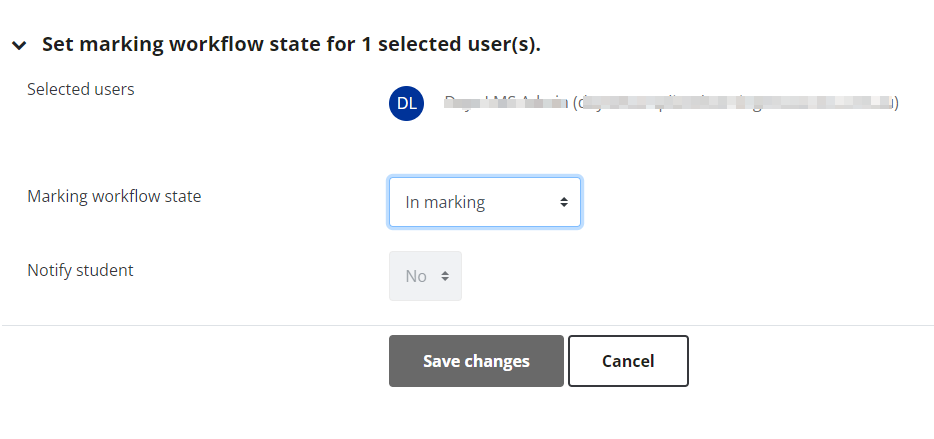Click the 'In marking' selected value text
The height and width of the screenshot is (439, 934).
click(445, 203)
